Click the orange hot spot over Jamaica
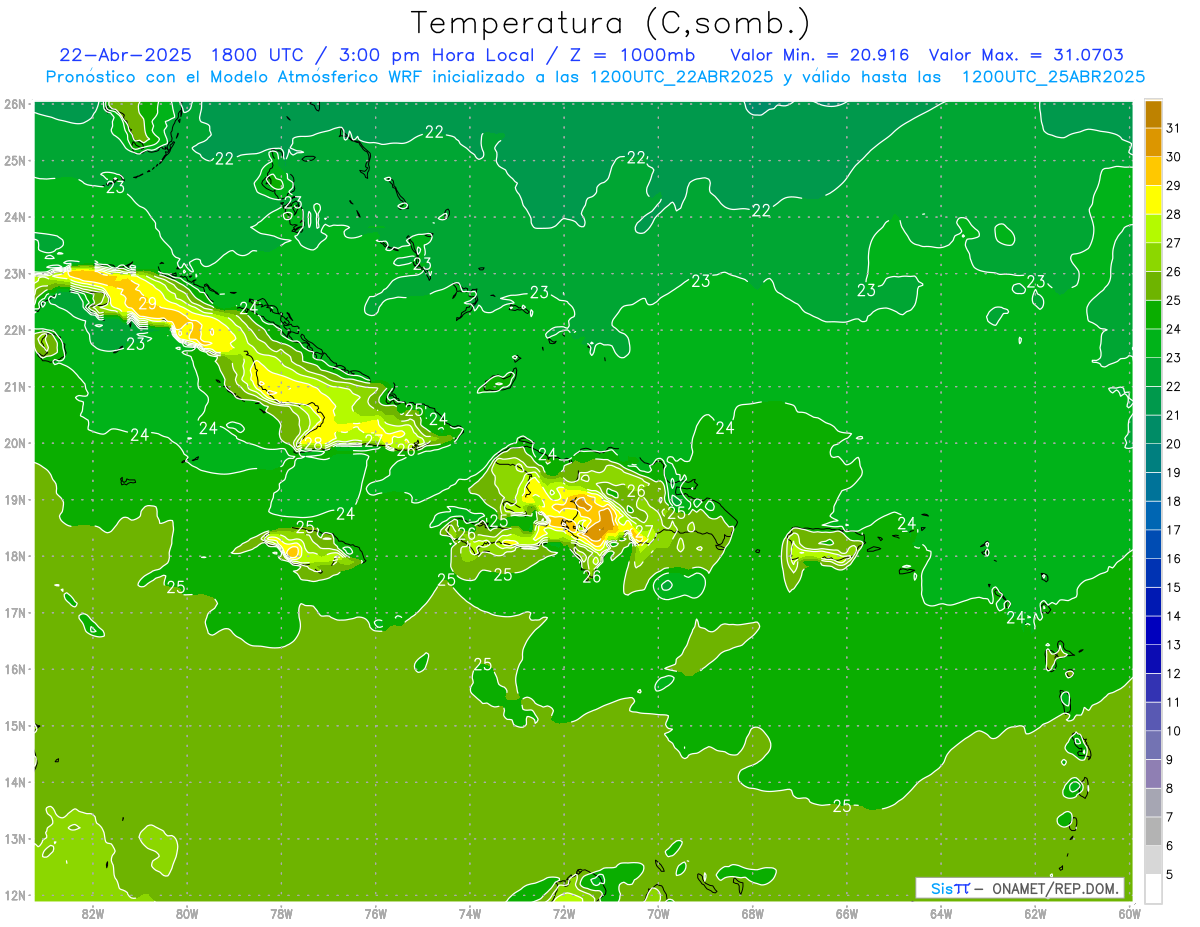 [292, 550]
